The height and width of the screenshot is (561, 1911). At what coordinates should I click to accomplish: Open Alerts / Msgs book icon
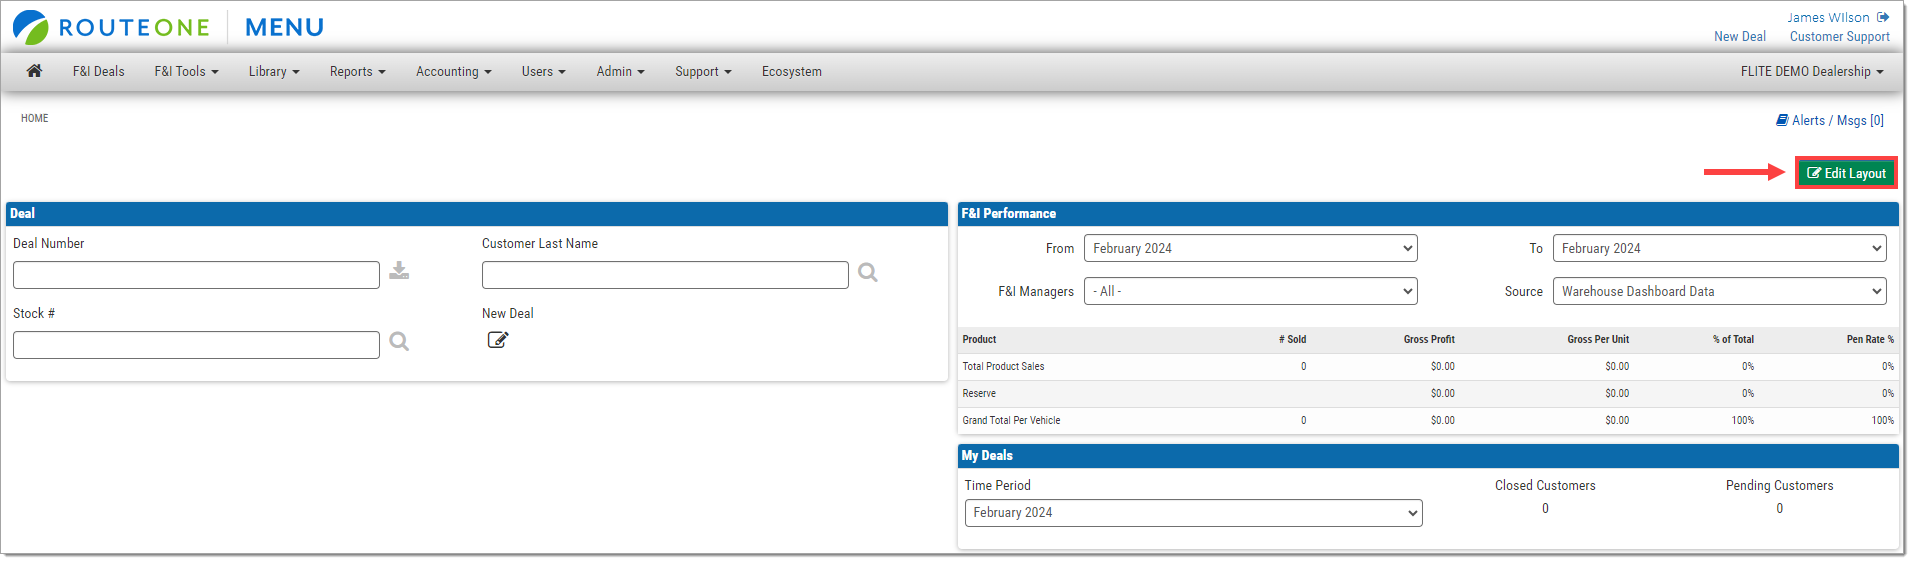click(1782, 120)
